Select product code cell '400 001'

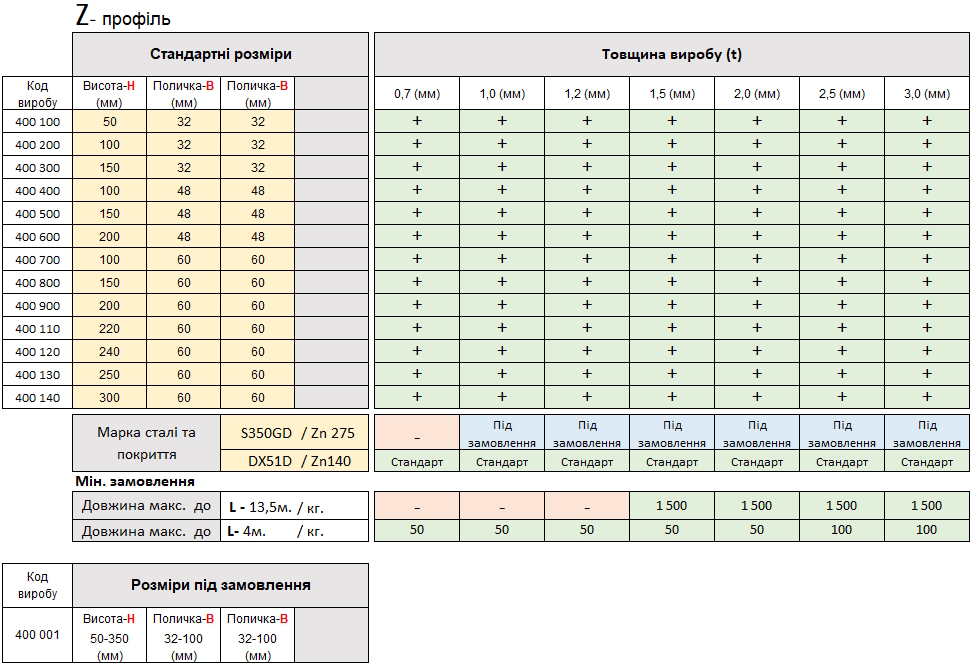click(37, 635)
